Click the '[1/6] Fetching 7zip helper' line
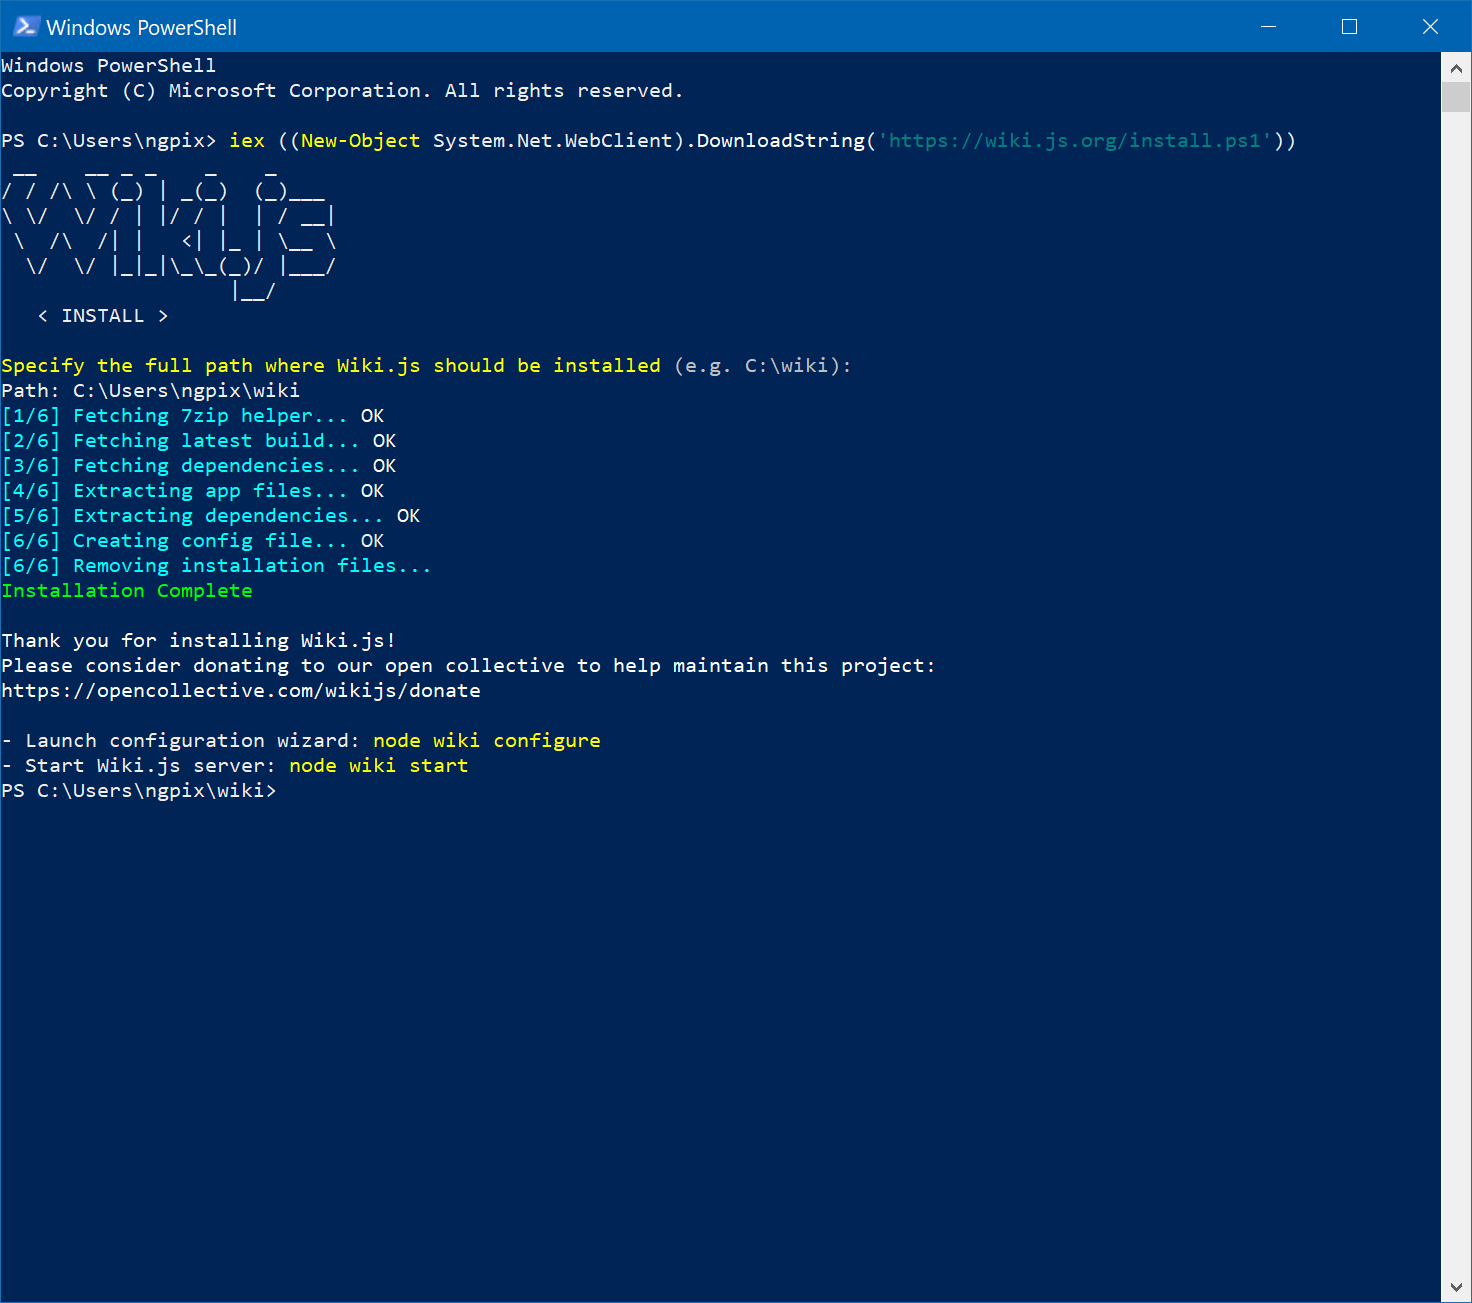Image resolution: width=1472 pixels, height=1303 pixels. point(193,416)
